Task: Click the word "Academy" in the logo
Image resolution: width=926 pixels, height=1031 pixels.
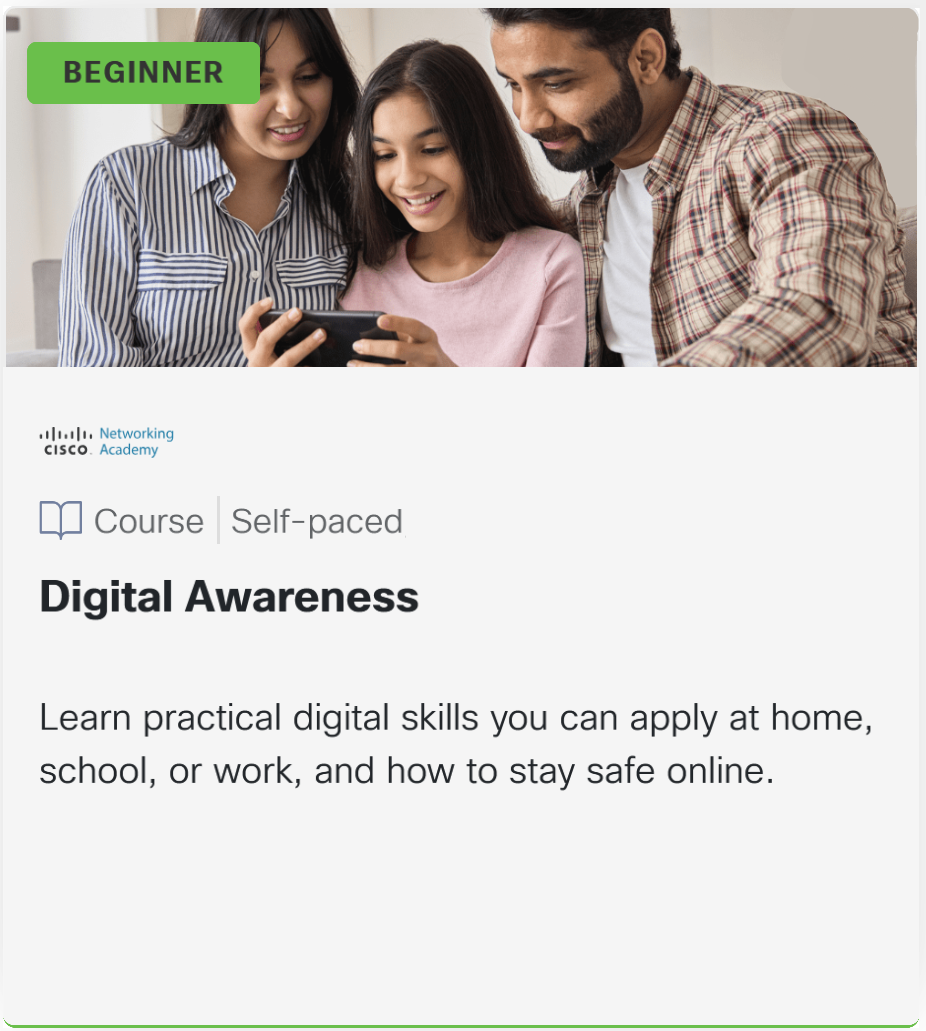Action: [129, 450]
